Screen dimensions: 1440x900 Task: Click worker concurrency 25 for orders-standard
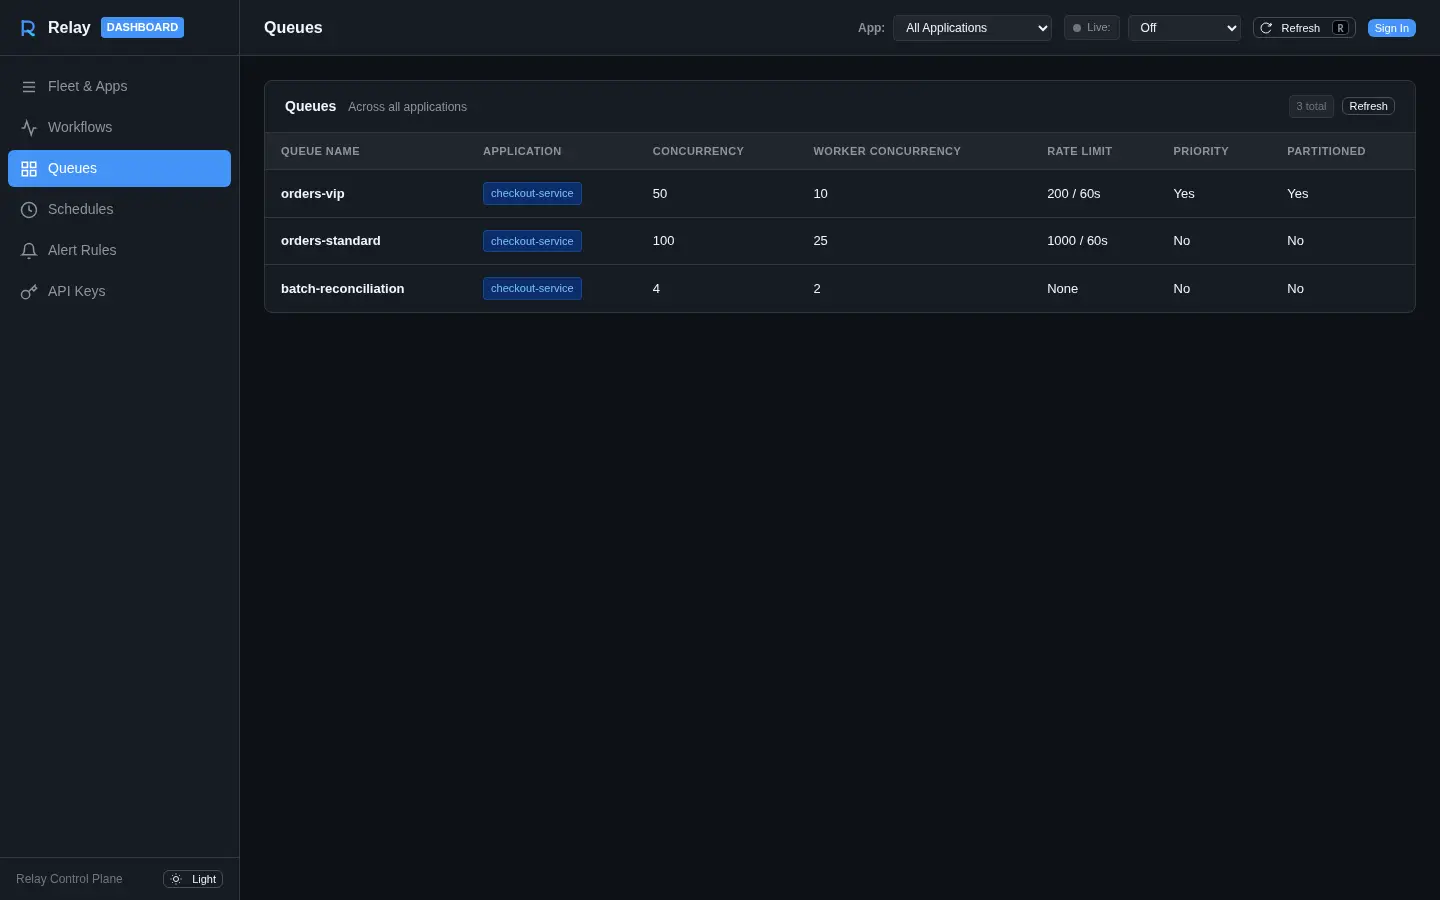click(820, 240)
